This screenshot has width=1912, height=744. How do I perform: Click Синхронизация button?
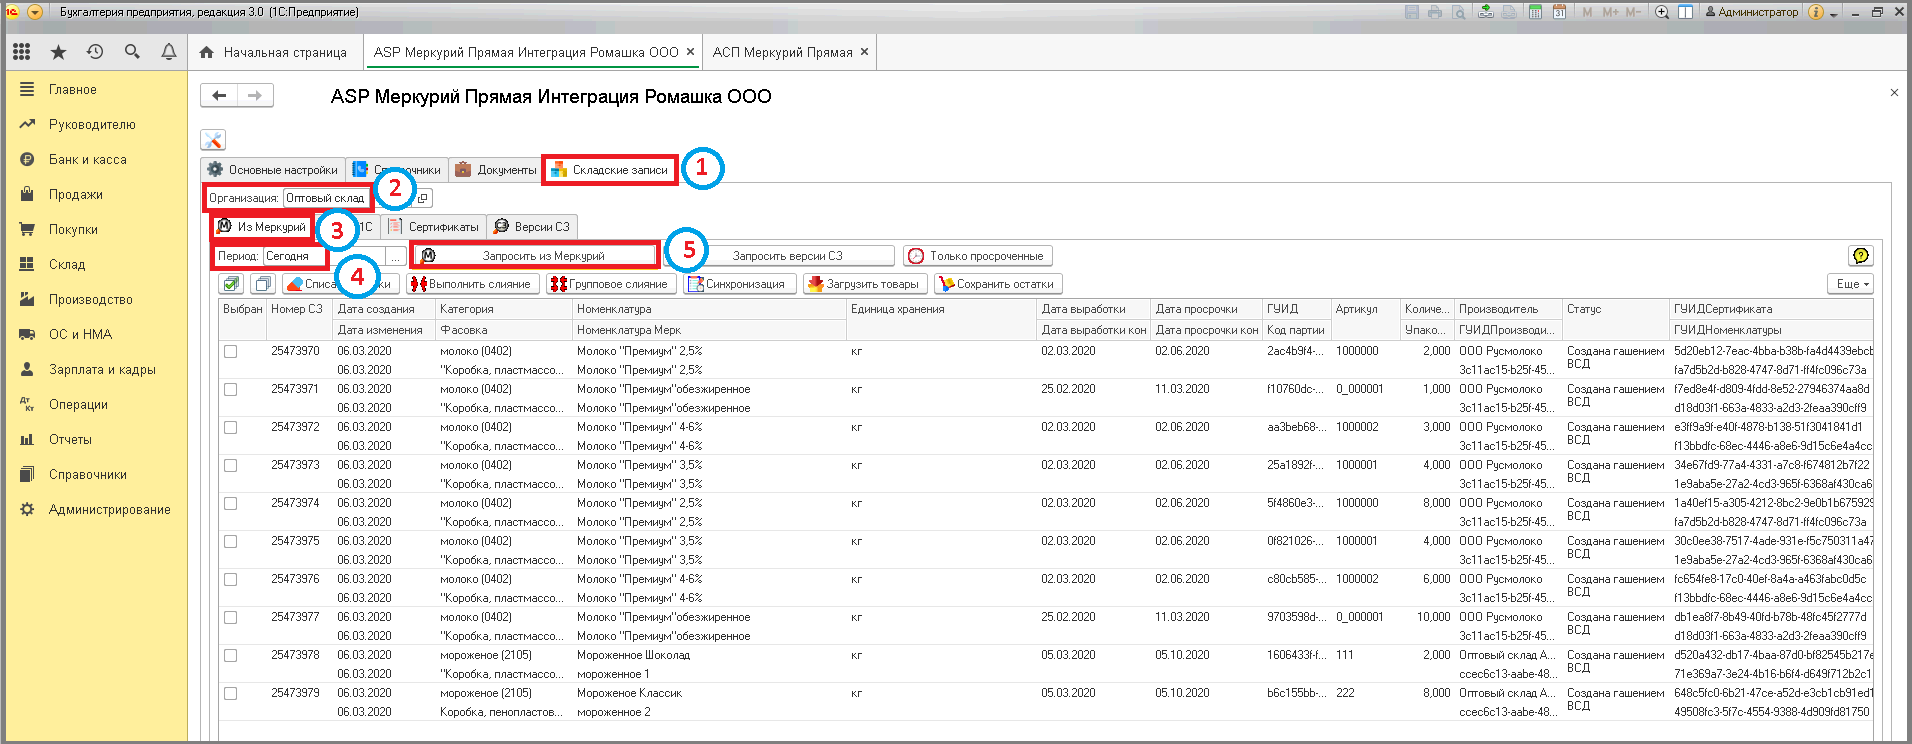[x=740, y=284]
